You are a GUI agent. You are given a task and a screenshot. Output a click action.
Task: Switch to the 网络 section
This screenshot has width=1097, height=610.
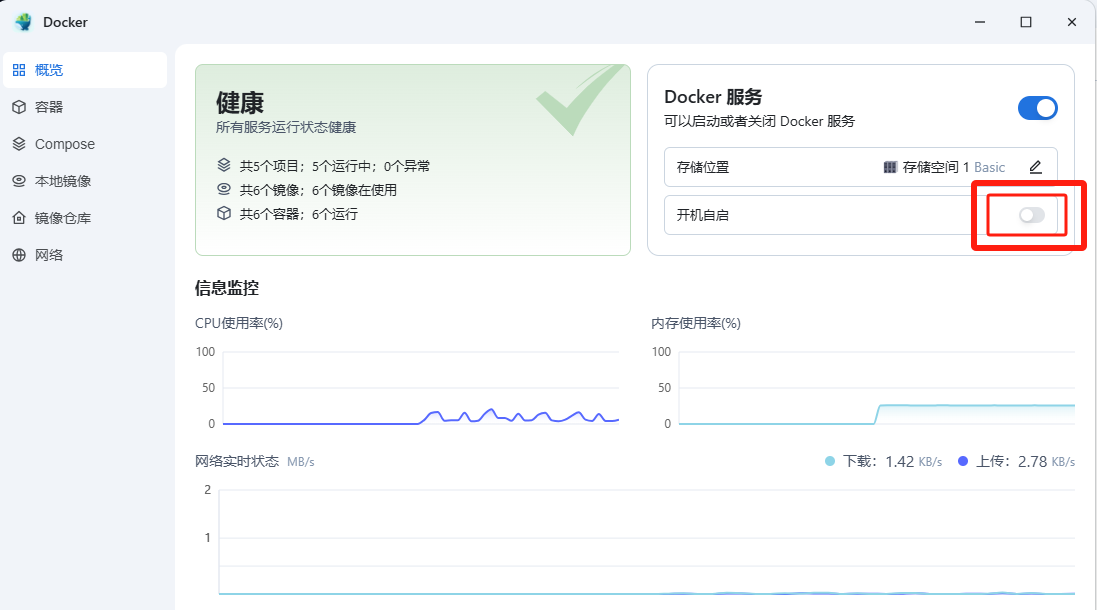pyautogui.click(x=85, y=255)
